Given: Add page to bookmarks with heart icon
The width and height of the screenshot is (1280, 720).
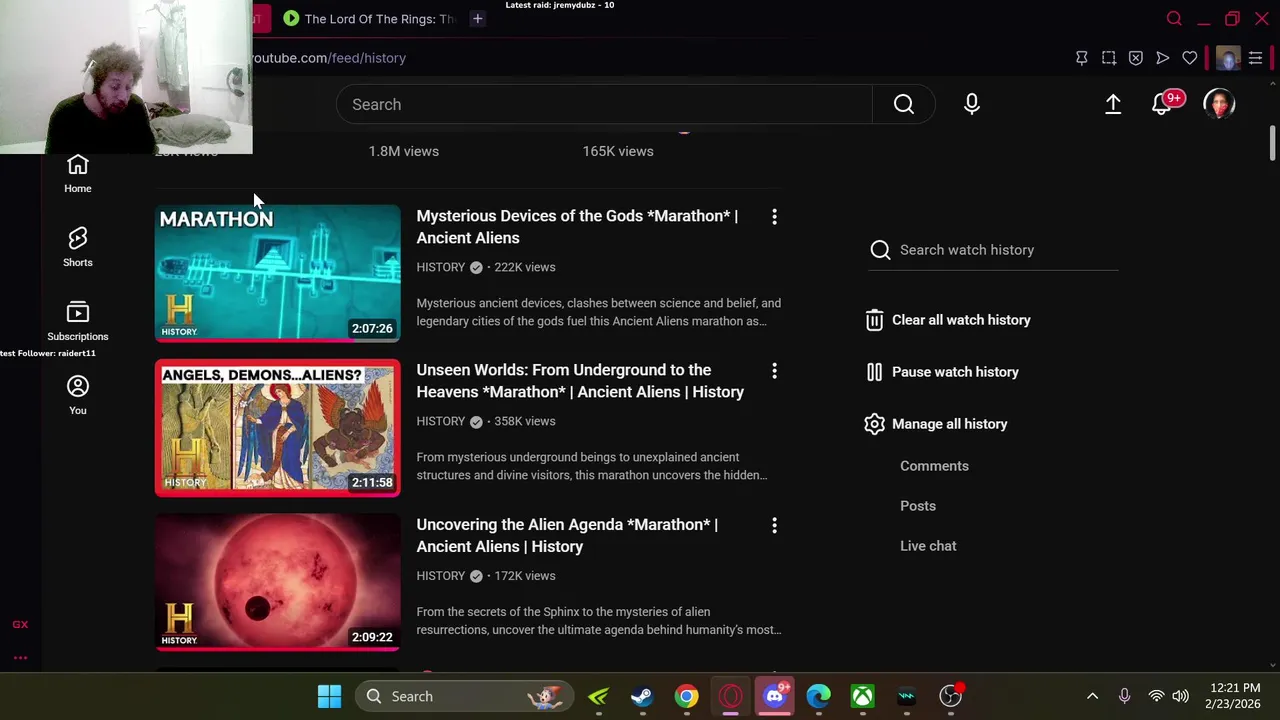Looking at the screenshot, I should click(x=1190, y=58).
